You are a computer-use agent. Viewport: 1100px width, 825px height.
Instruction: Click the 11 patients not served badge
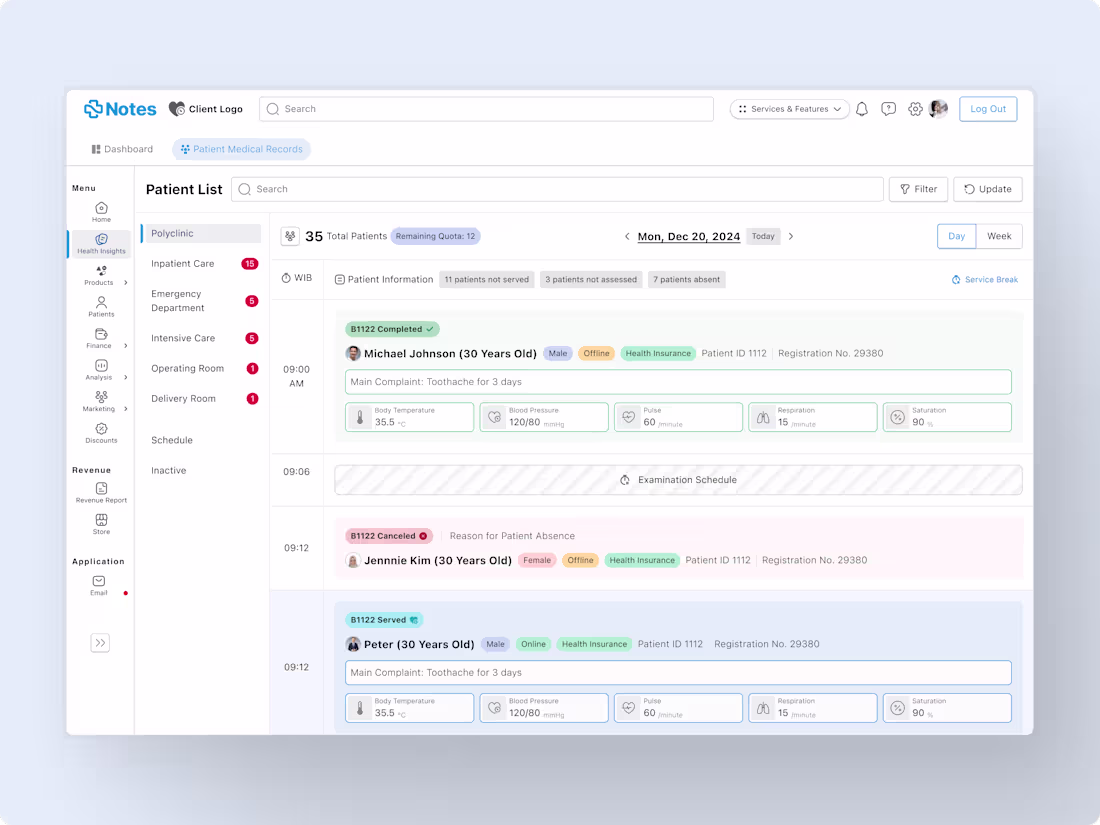coord(487,279)
